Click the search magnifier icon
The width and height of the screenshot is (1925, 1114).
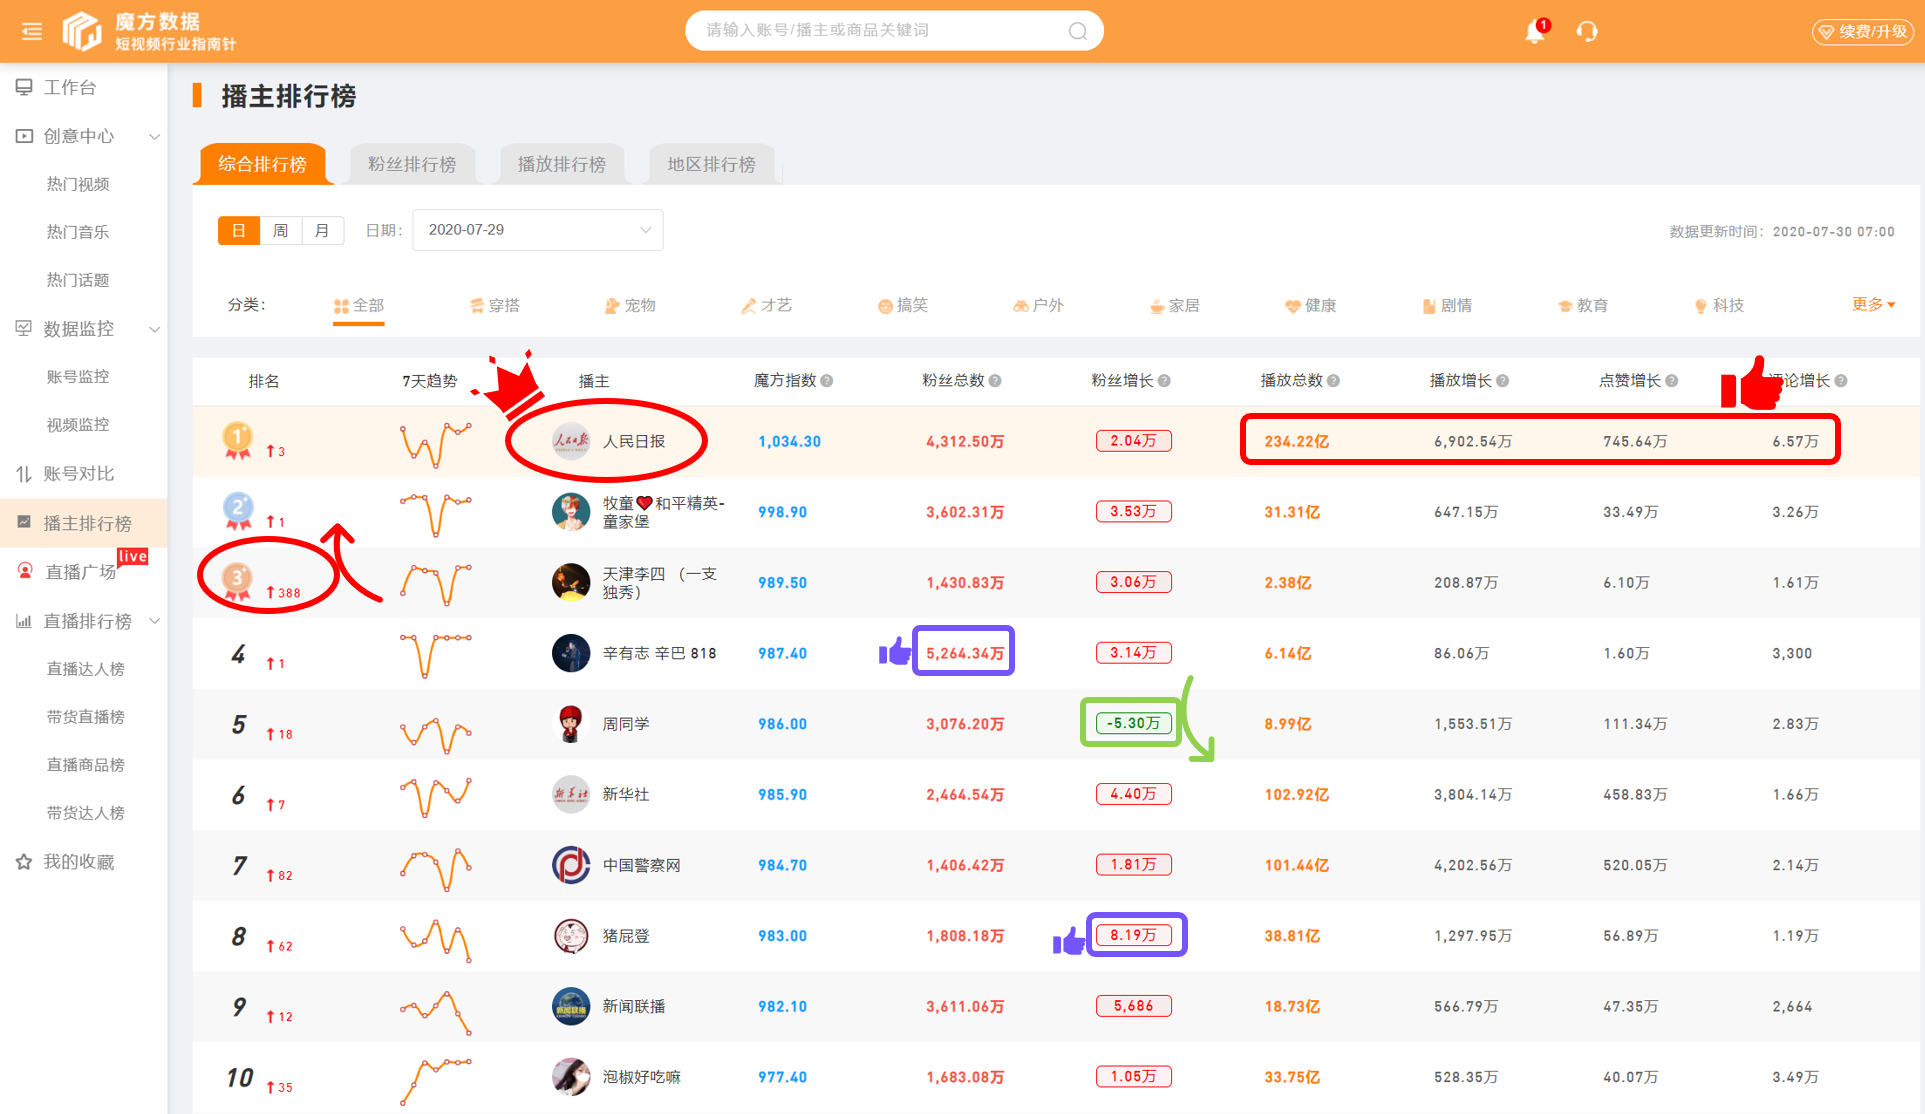1077,31
